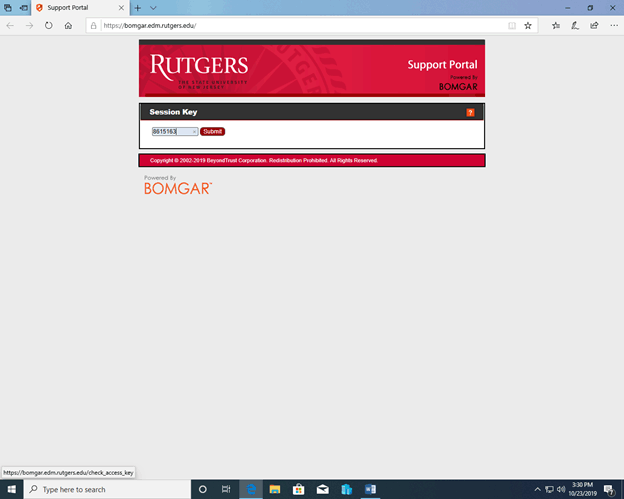624x499 pixels.
Task: Click the Session Key input field
Action: pyautogui.click(x=175, y=131)
